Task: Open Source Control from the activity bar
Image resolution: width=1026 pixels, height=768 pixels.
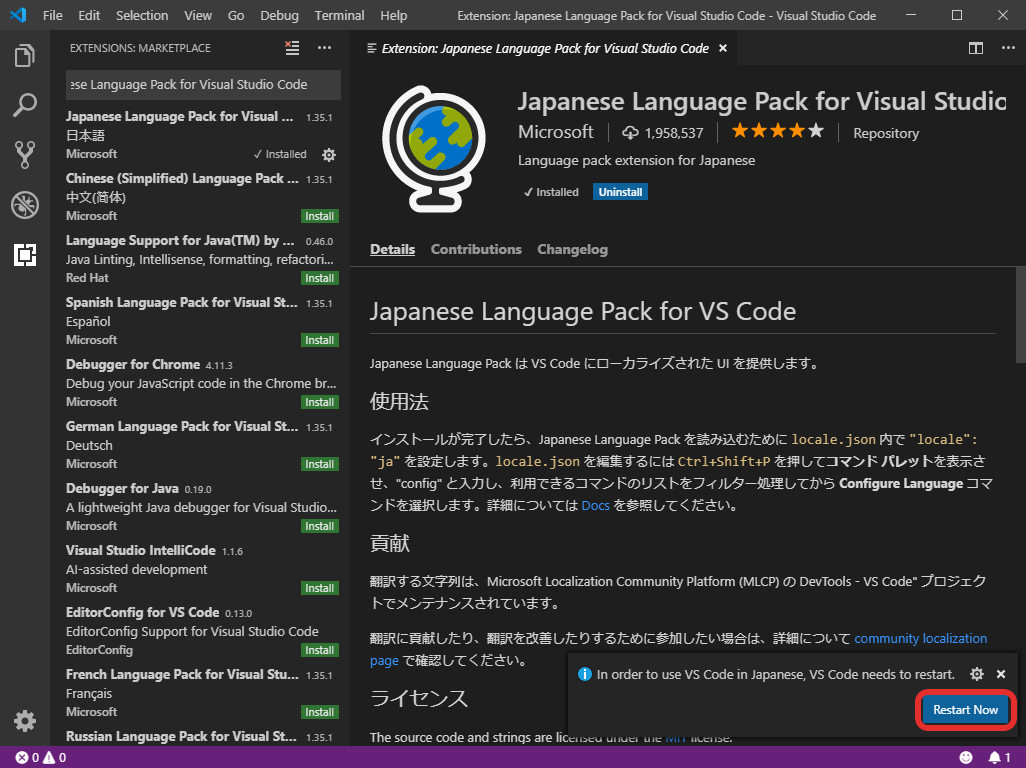Action: 24,155
